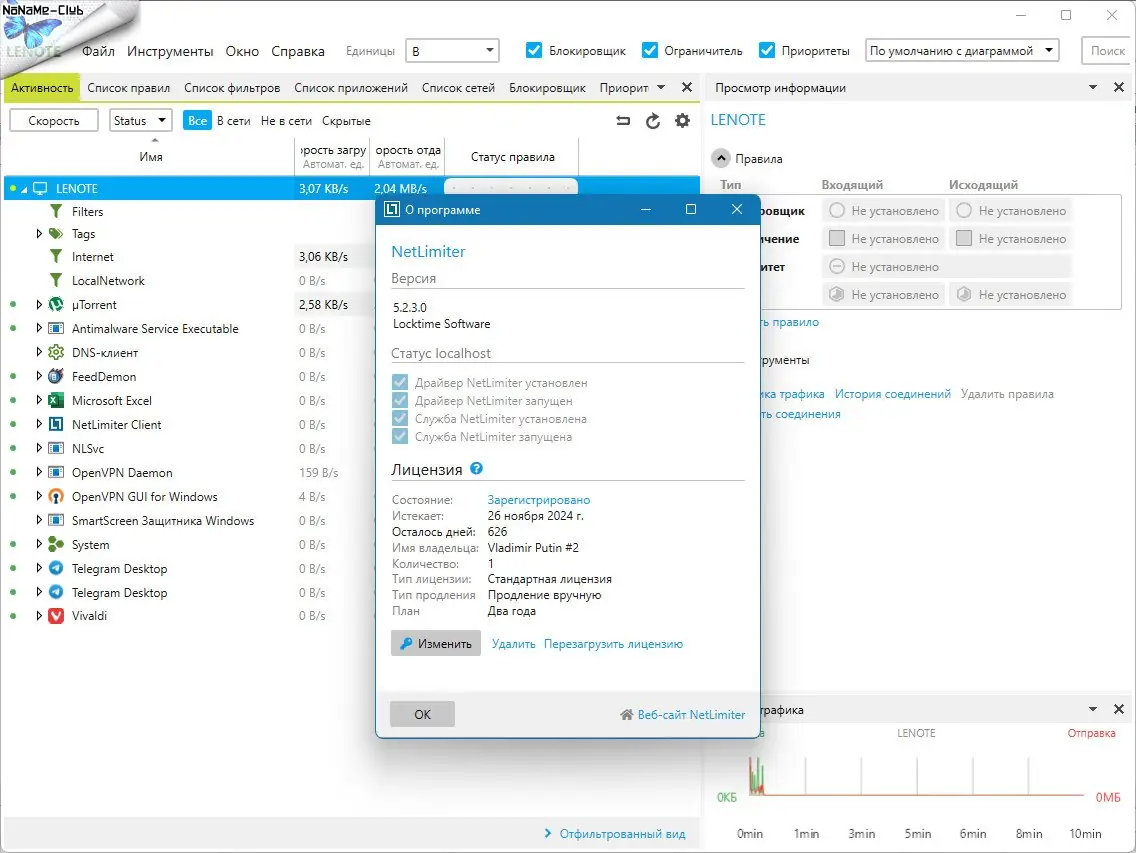The image size is (1136, 853).
Task: Select the В сети filter
Action: pyautogui.click(x=234, y=120)
